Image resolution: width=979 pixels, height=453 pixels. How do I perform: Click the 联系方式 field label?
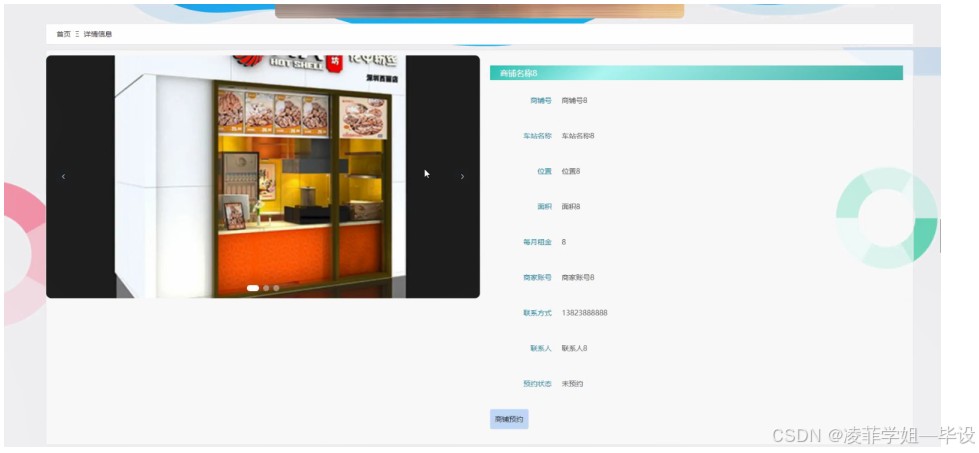[x=538, y=313]
